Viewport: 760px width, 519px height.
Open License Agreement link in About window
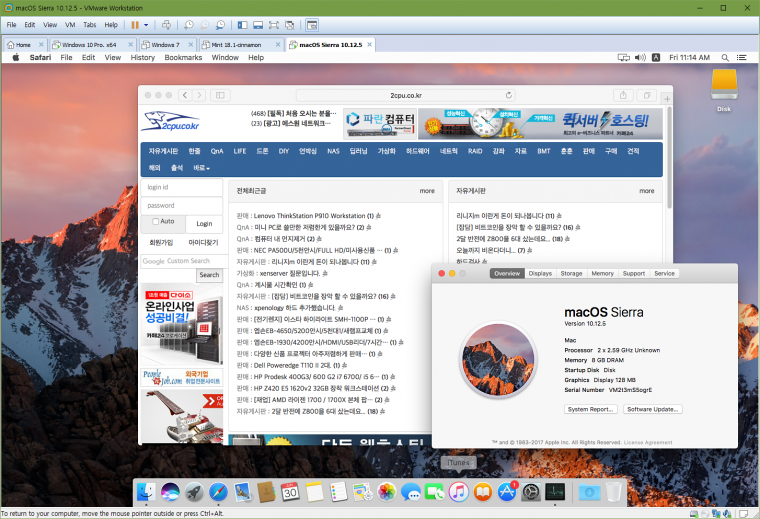tap(648, 442)
